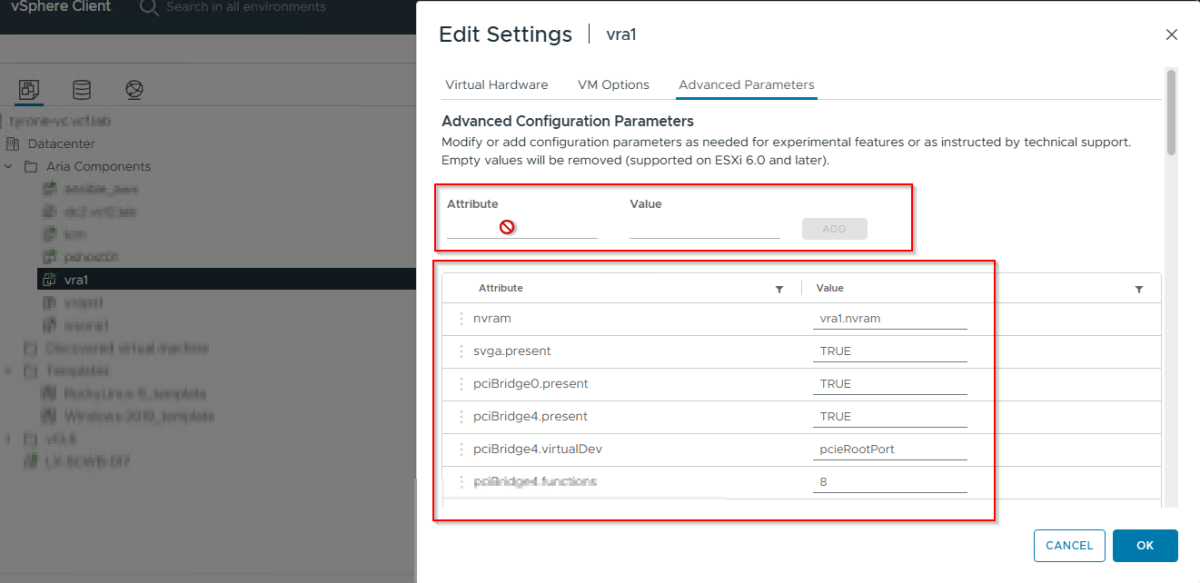Switch to the Virtual Hardware tab
Viewport: 1200px width, 583px height.
497,85
